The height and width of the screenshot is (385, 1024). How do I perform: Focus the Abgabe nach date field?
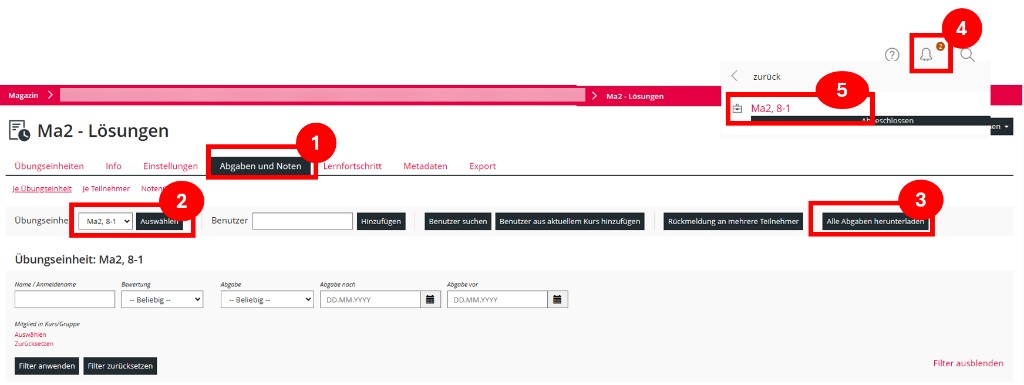pos(371,300)
